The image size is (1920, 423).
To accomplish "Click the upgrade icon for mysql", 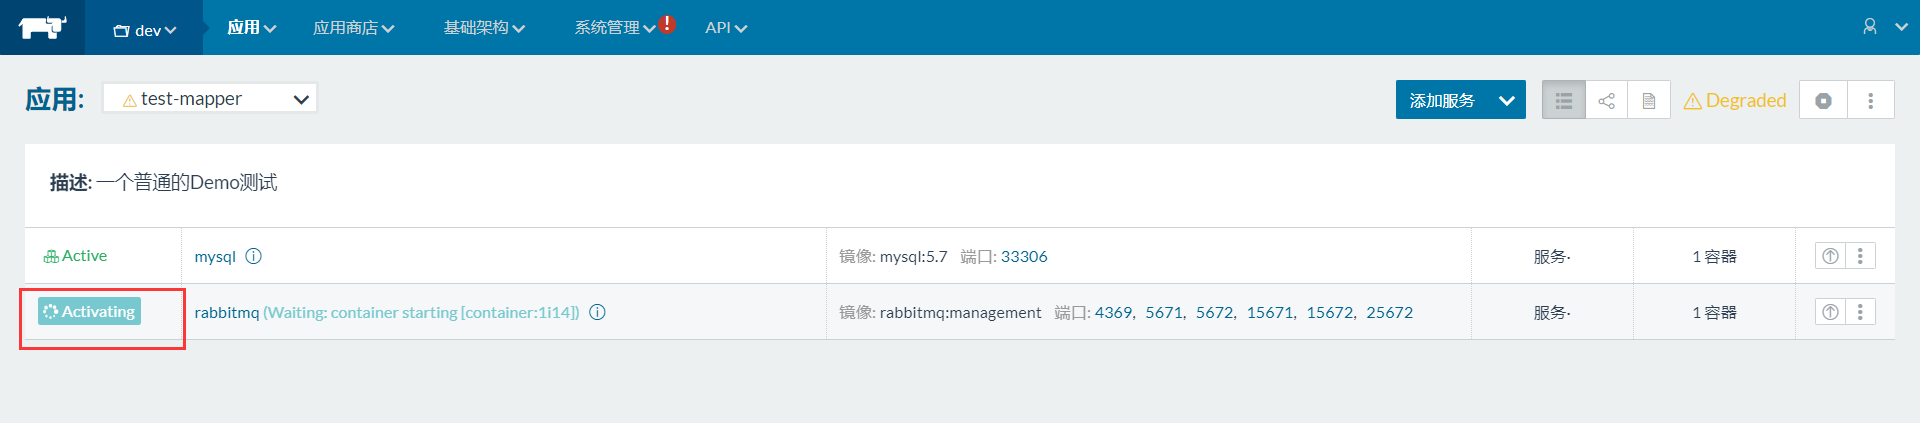I will (1830, 256).
